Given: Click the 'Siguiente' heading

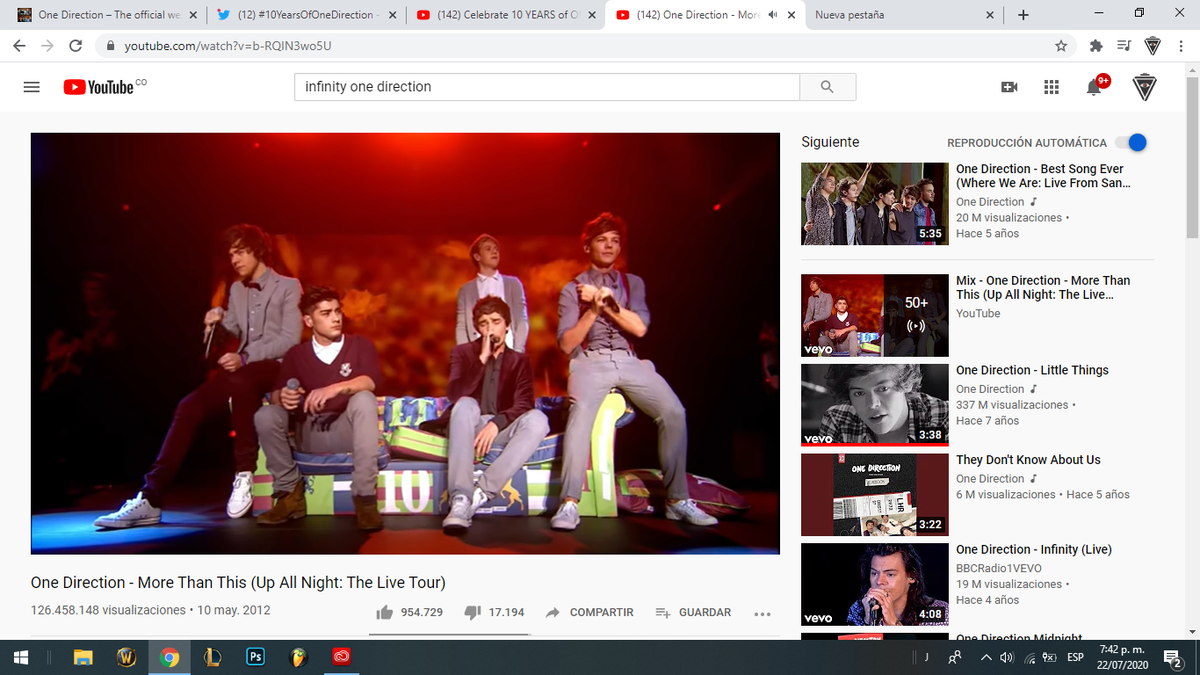Looking at the screenshot, I should click(830, 142).
